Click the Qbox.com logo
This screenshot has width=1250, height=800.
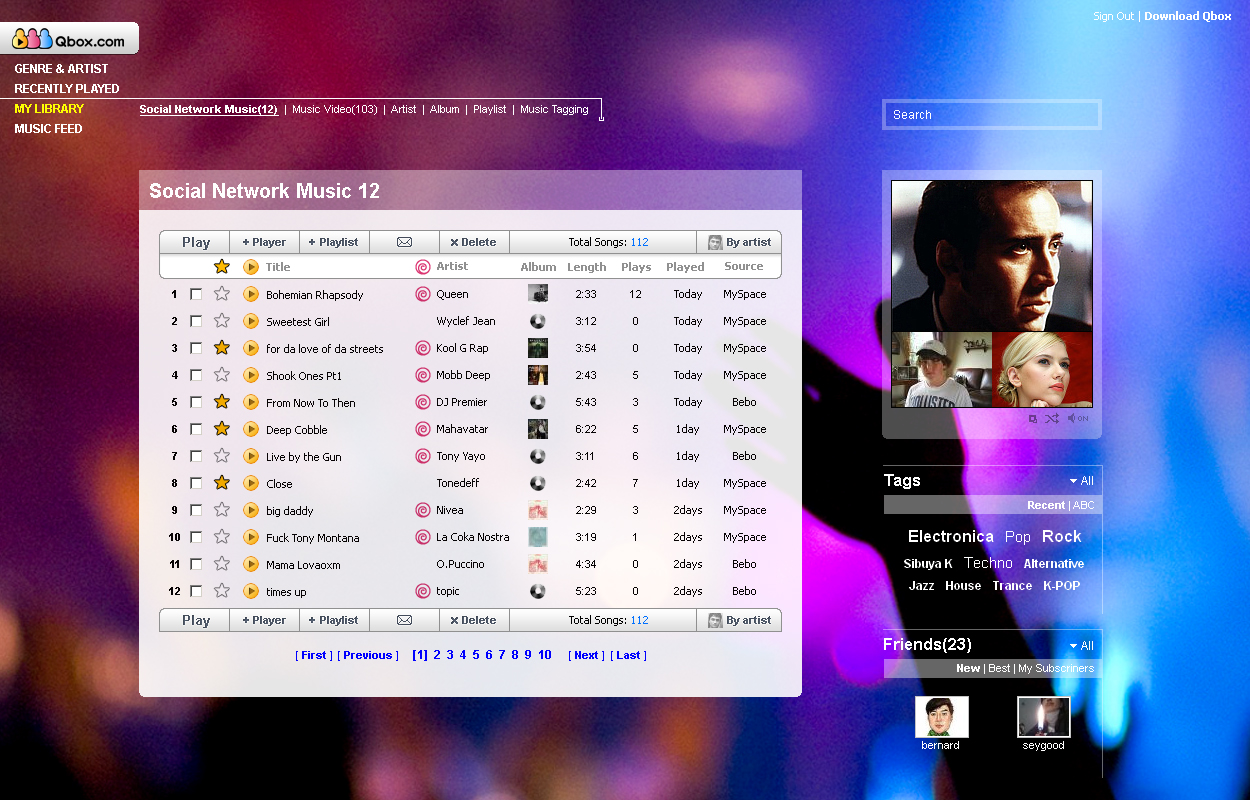(x=69, y=39)
